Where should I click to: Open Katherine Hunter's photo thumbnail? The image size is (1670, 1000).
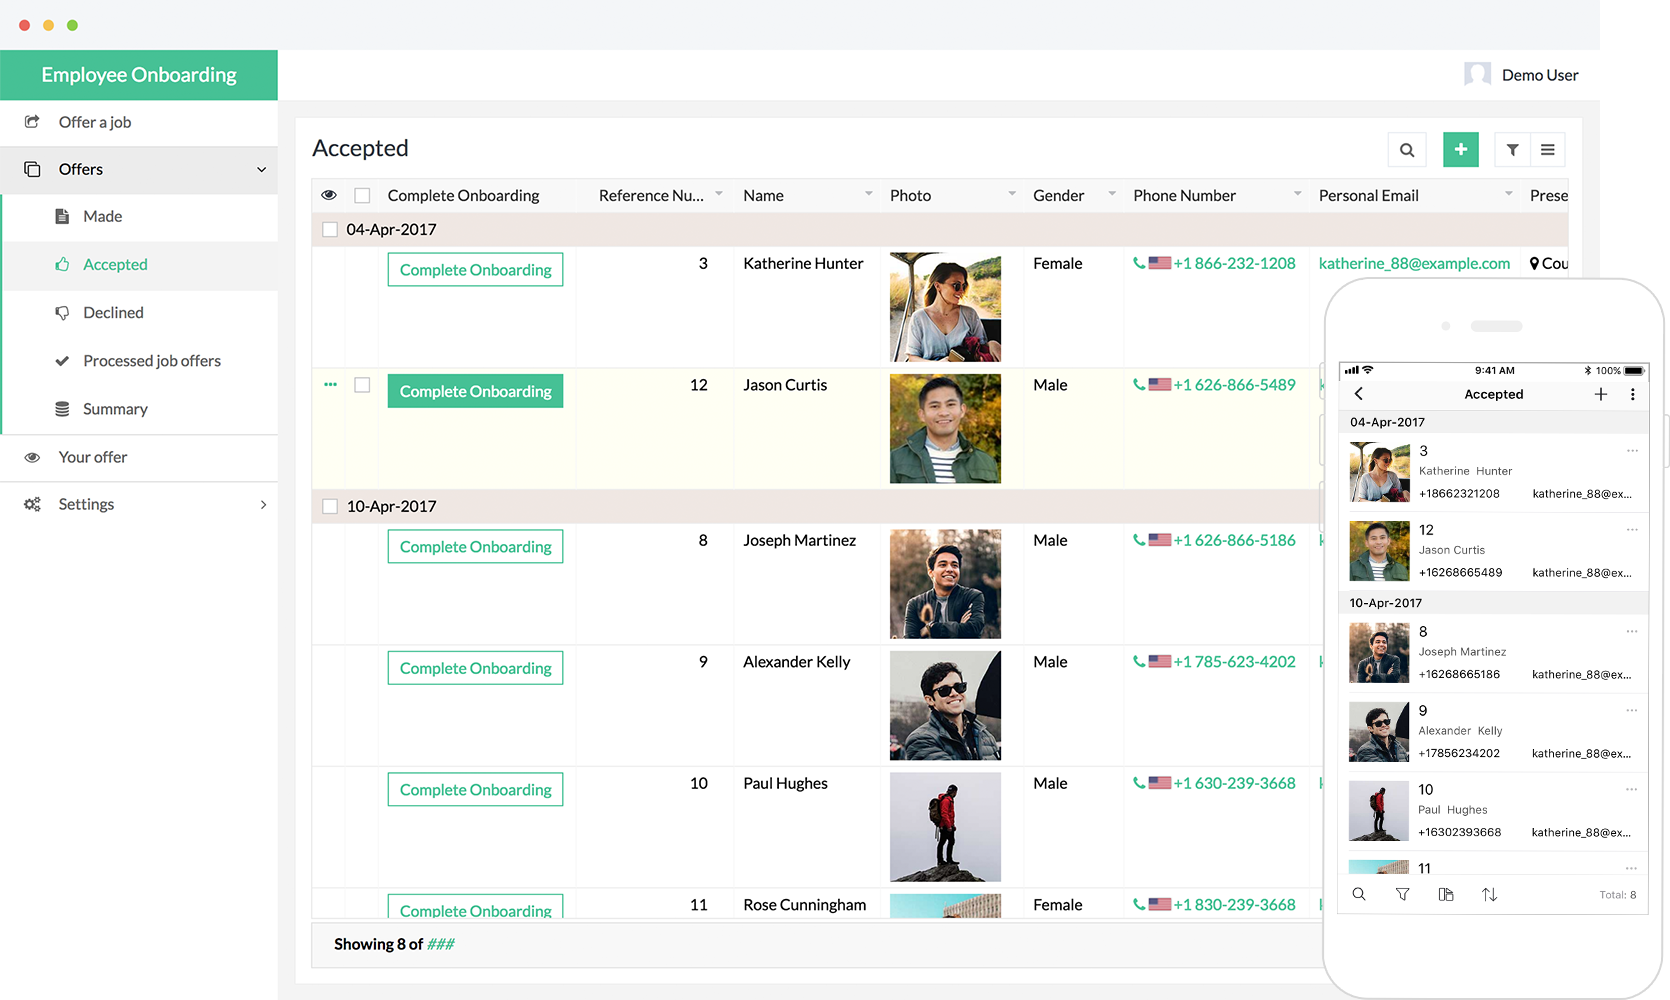coord(945,307)
